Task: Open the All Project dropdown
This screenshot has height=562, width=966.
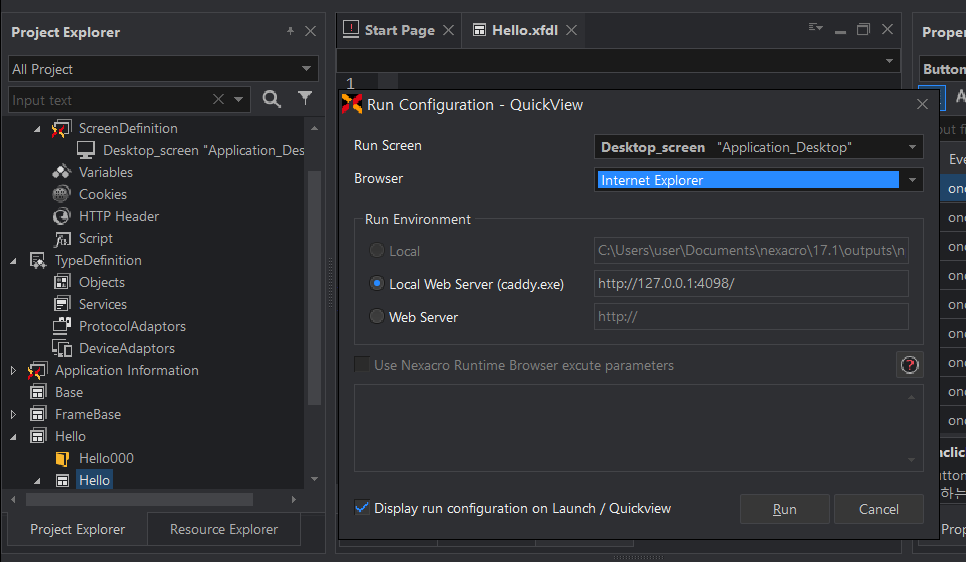Action: tap(306, 68)
